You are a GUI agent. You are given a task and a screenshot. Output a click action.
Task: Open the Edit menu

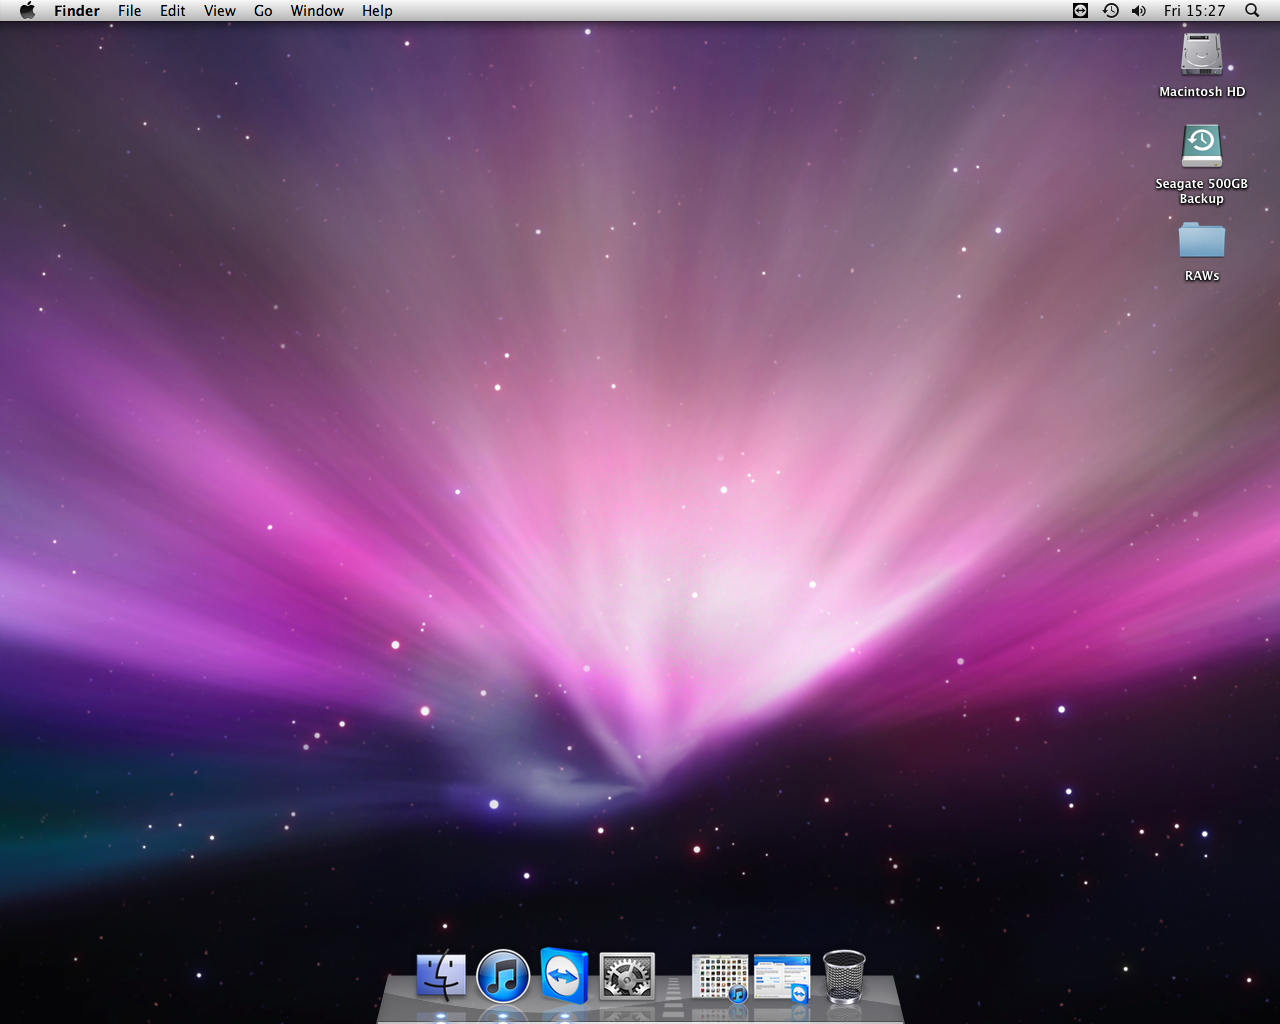(173, 11)
